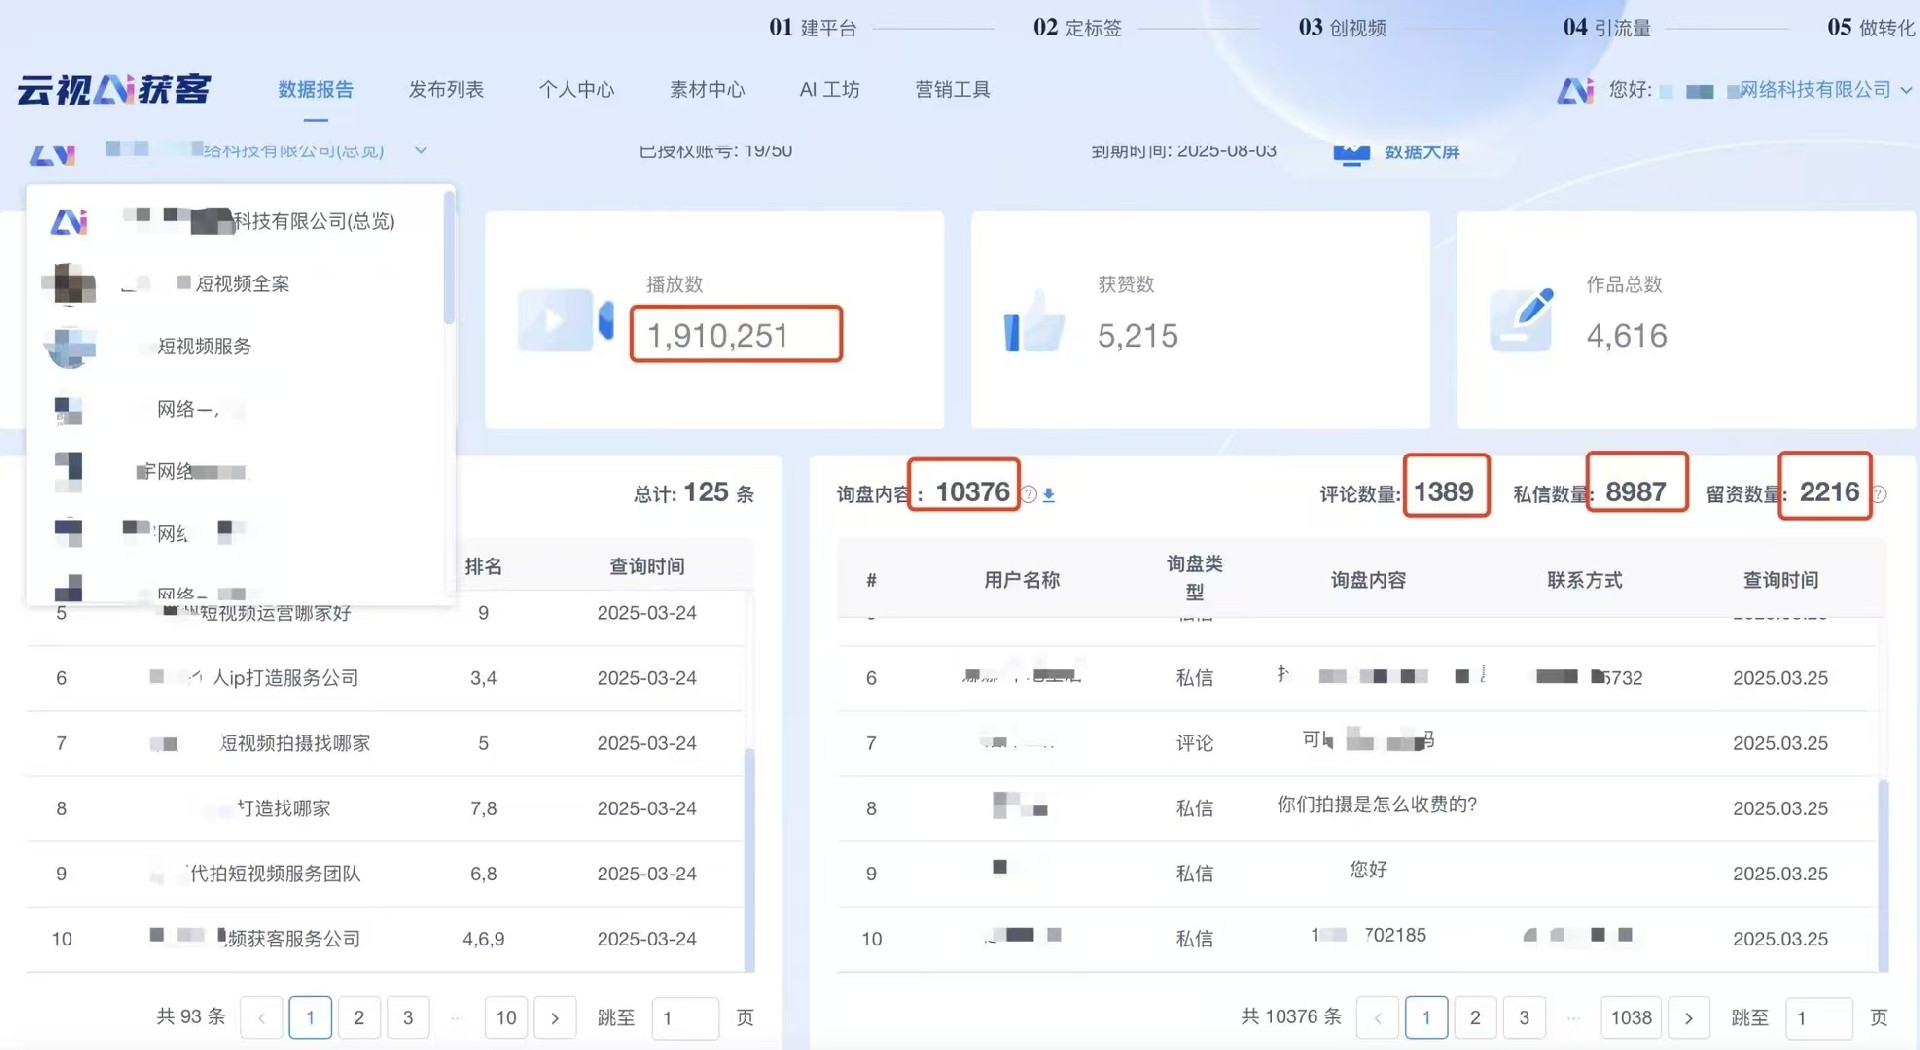This screenshot has width=1920, height=1050.
Task: Go to page 2 of keyword ranking table
Action: [359, 1018]
